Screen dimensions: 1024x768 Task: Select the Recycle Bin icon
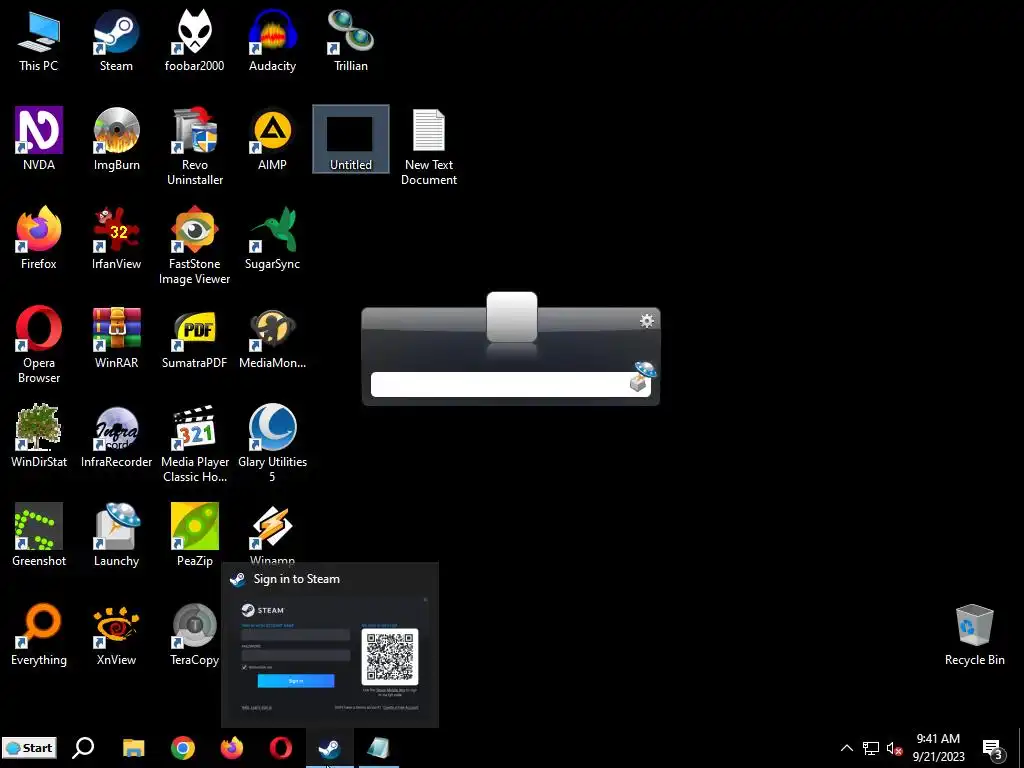click(974, 635)
